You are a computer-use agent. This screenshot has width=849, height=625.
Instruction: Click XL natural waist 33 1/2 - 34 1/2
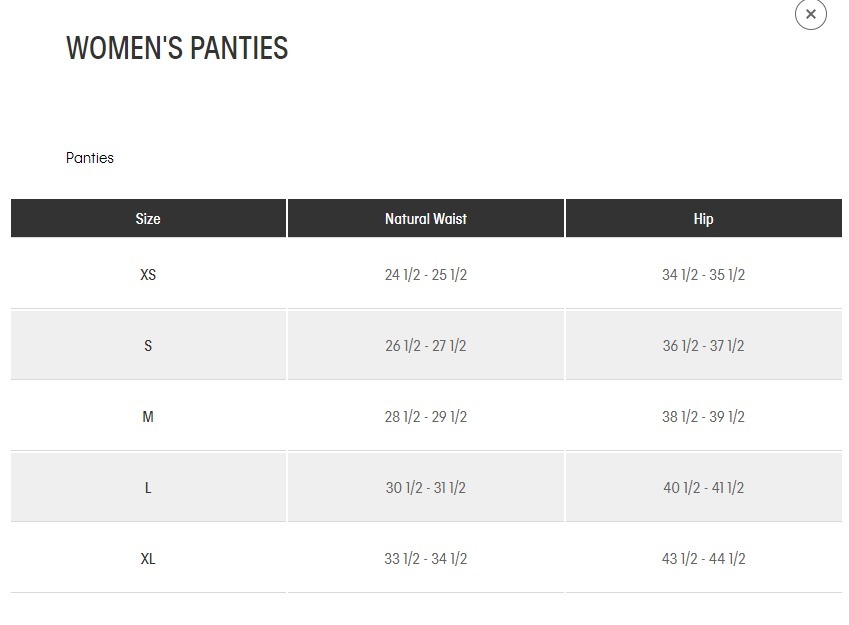click(x=426, y=559)
